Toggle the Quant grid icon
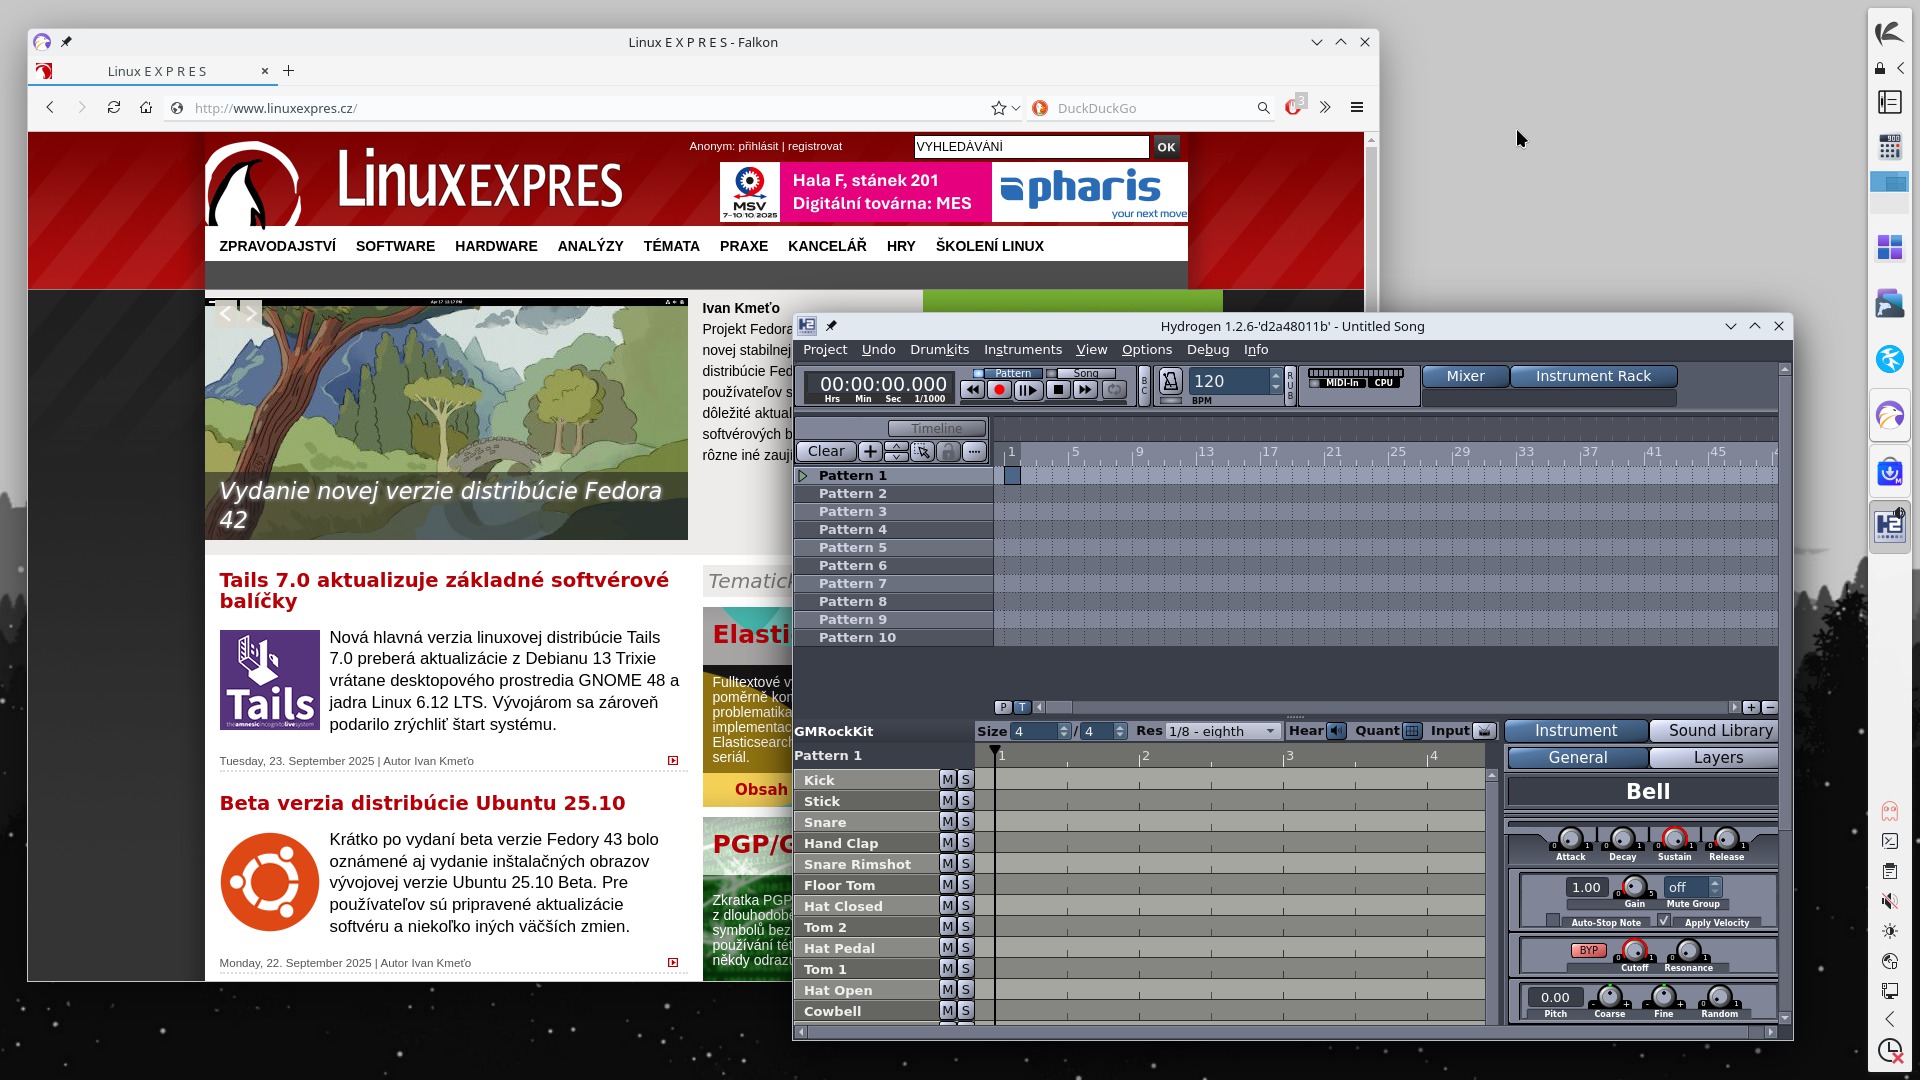This screenshot has height=1080, width=1920. (x=1412, y=731)
